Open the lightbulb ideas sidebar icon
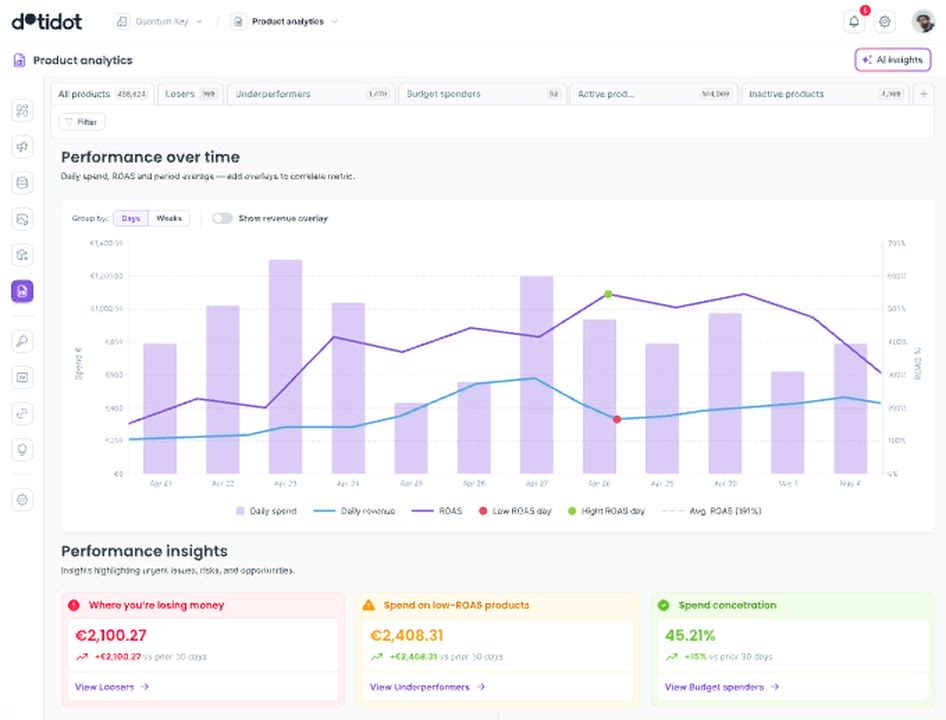The image size is (946, 720). coord(22,450)
